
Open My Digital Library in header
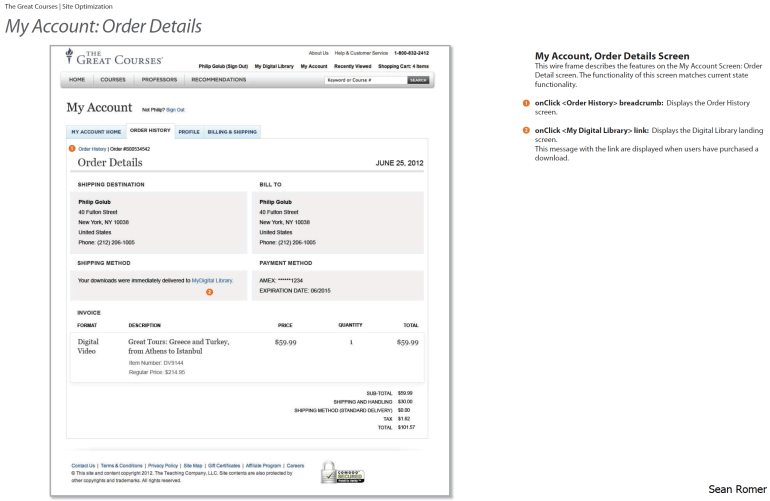coord(274,66)
